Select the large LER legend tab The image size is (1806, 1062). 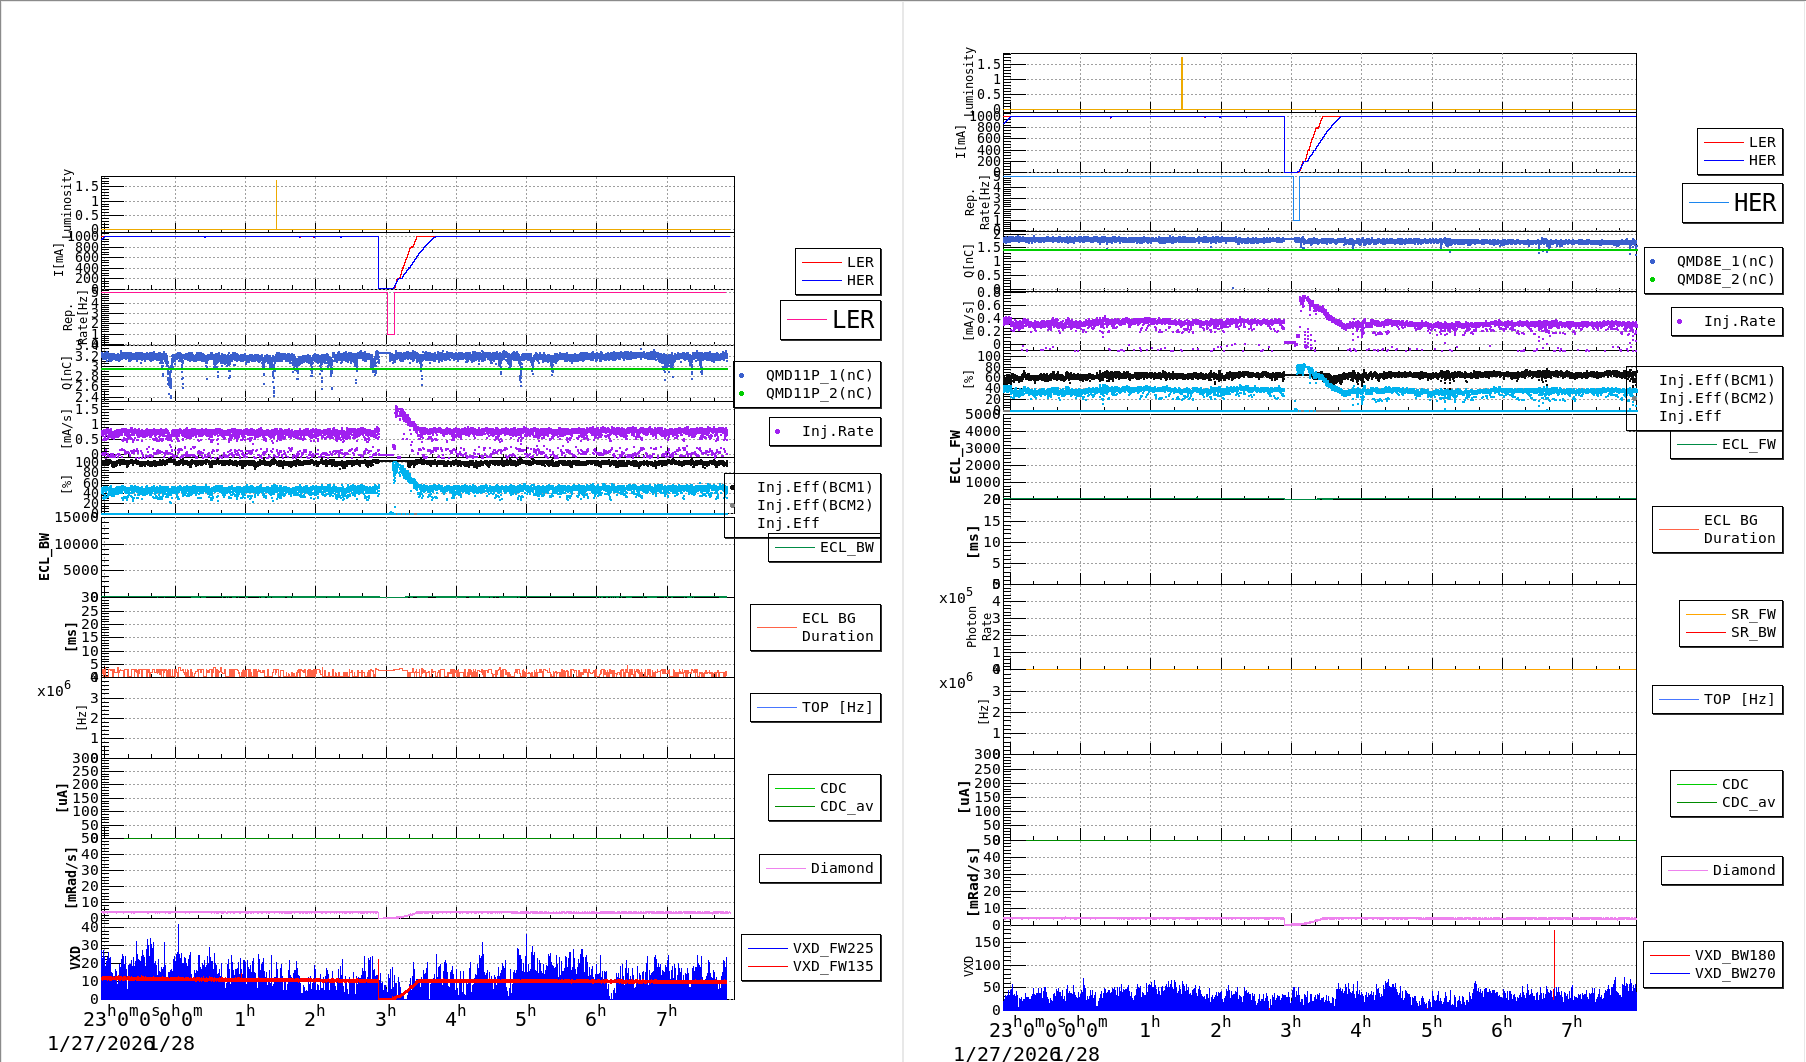pyautogui.click(x=831, y=320)
